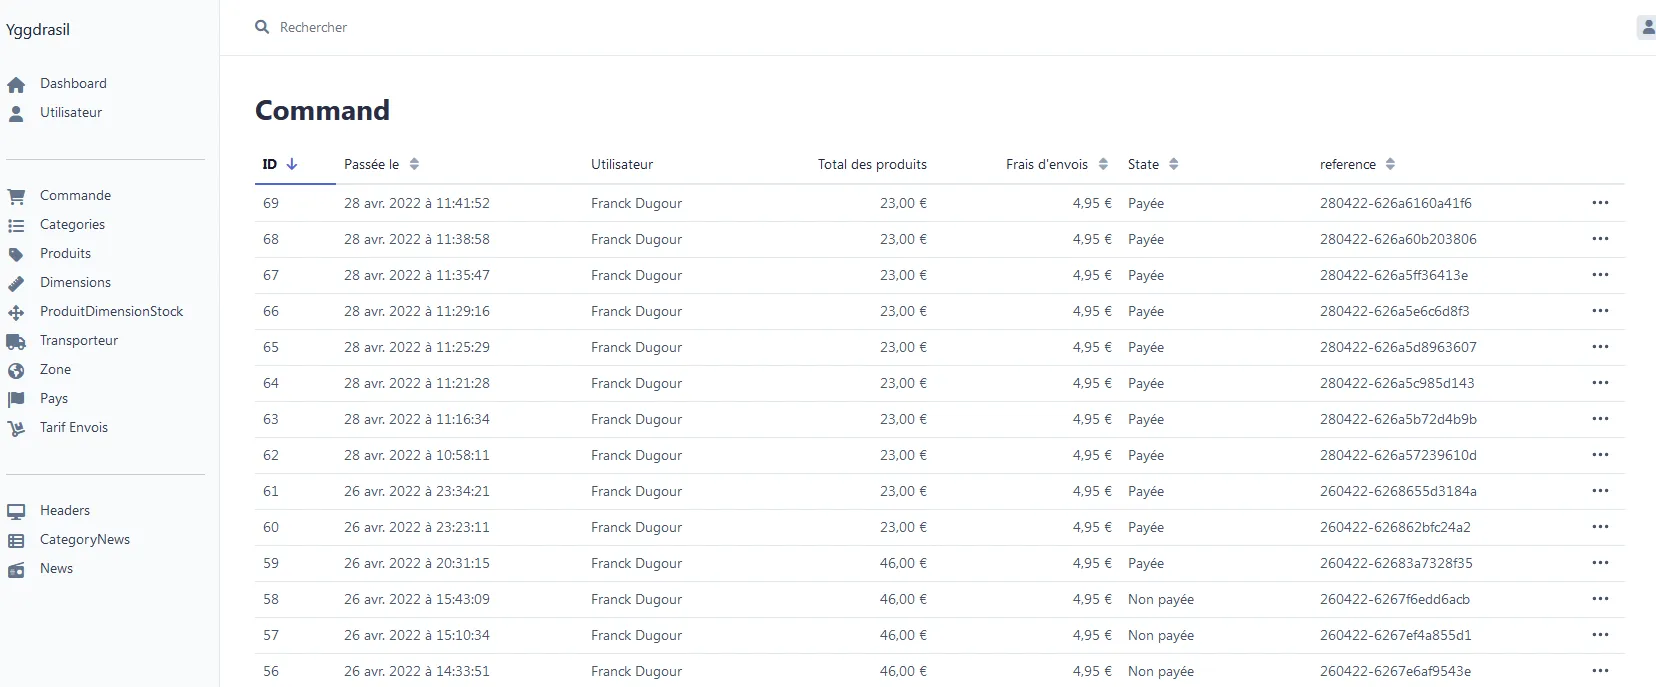Go to ProduitDimensionStock page
1656x687 pixels.
pos(111,312)
